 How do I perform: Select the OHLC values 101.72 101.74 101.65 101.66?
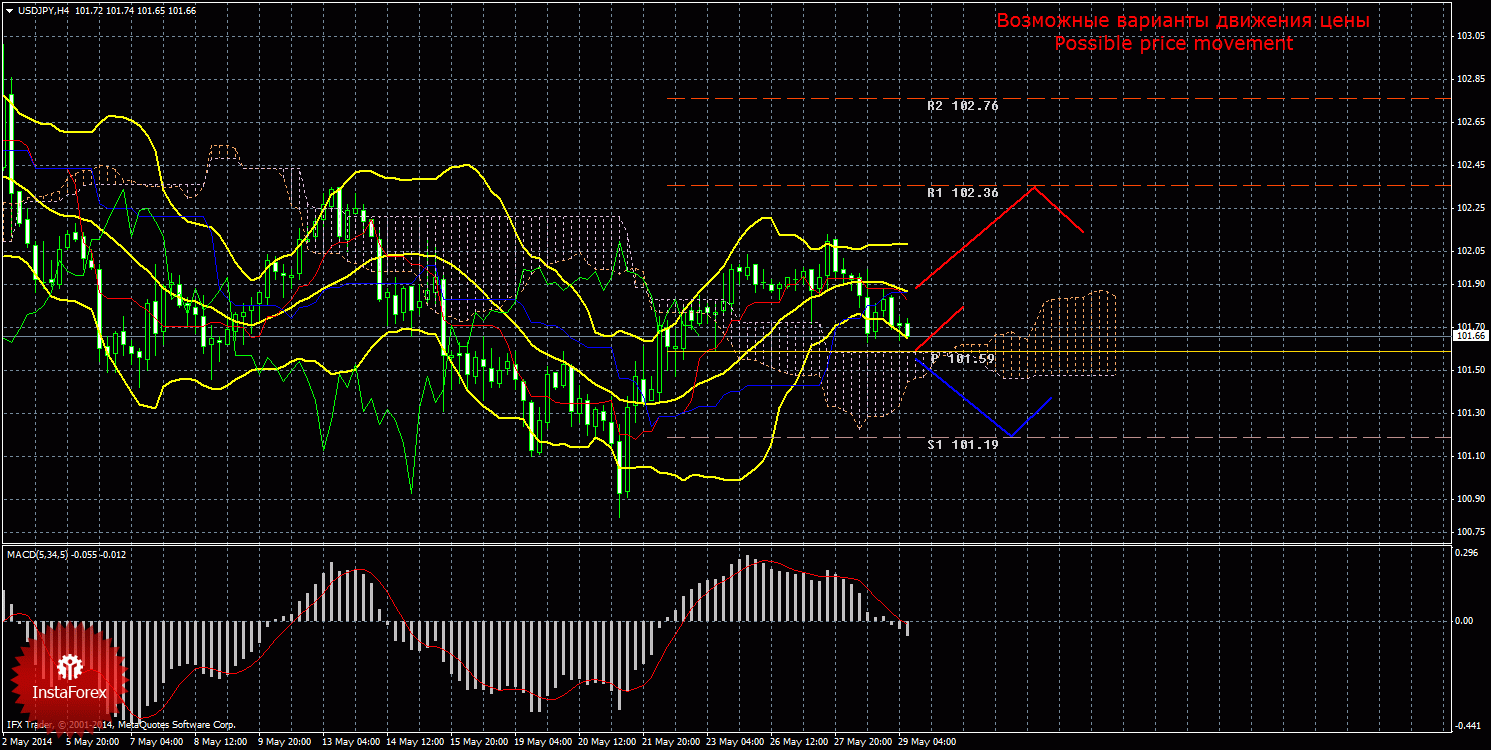pos(136,10)
